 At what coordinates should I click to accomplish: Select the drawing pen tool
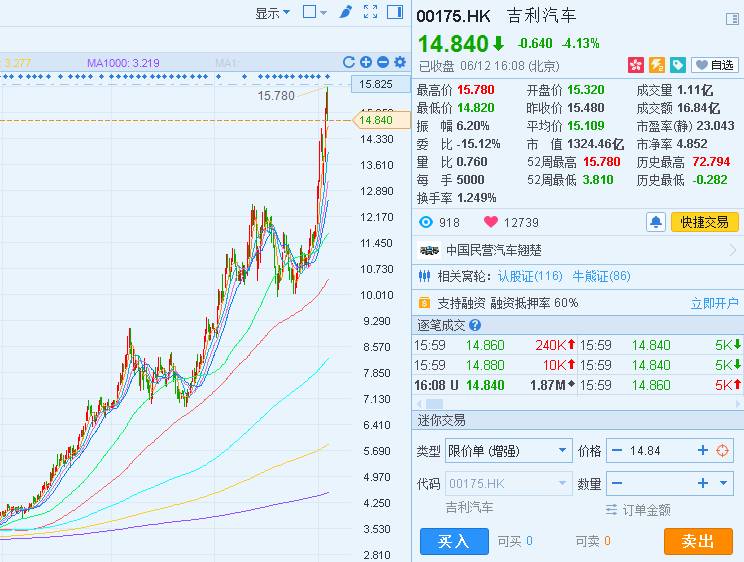(345, 12)
